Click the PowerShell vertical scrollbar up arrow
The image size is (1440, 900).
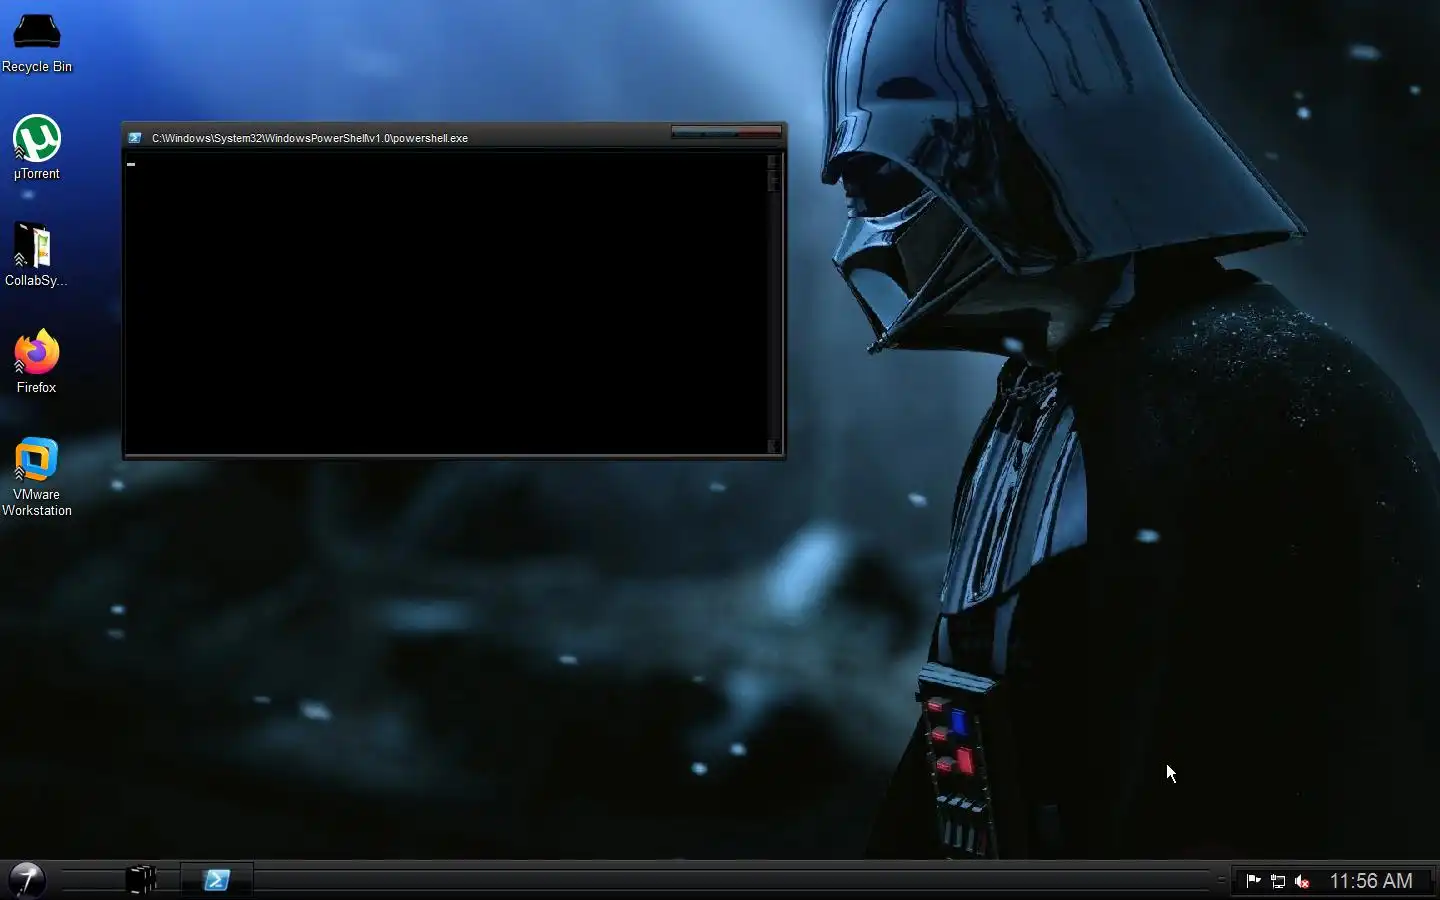773,162
